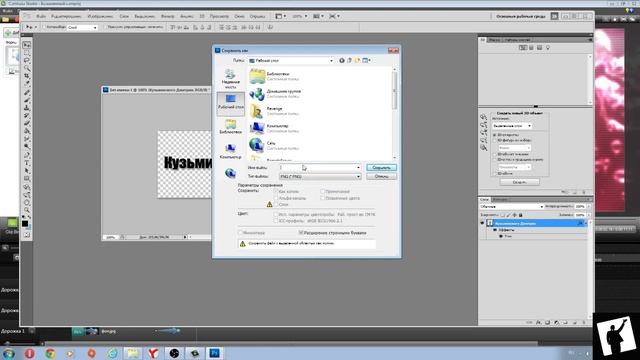Open the 'Фильтр' menu
Image resolution: width=640 pixels, height=360 pixels.
coord(167,16)
